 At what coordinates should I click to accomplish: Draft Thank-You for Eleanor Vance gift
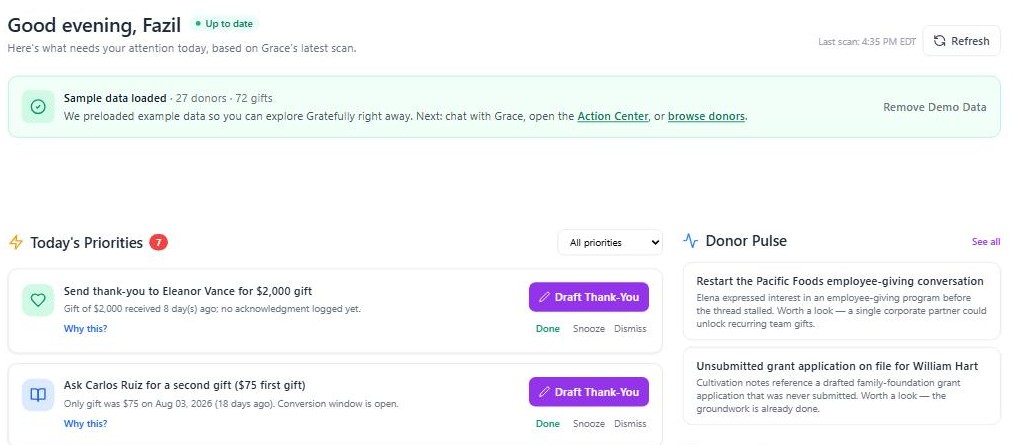[589, 297]
